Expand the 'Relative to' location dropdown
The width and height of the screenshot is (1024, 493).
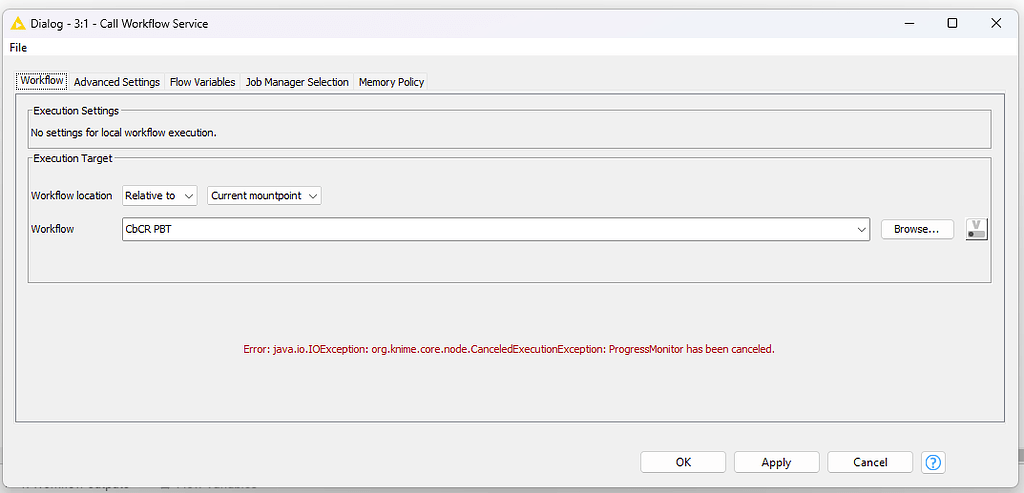click(159, 195)
